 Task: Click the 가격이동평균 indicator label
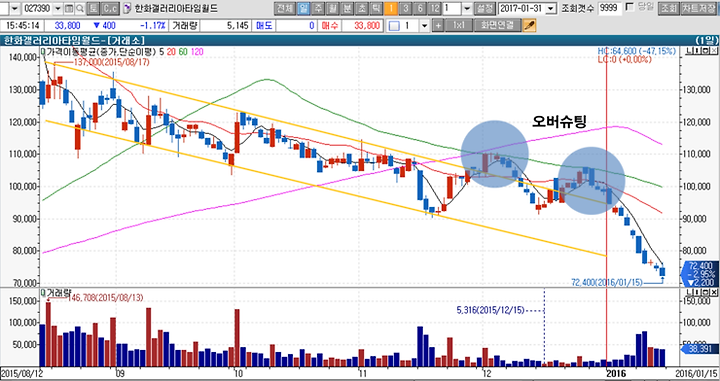tap(102, 51)
